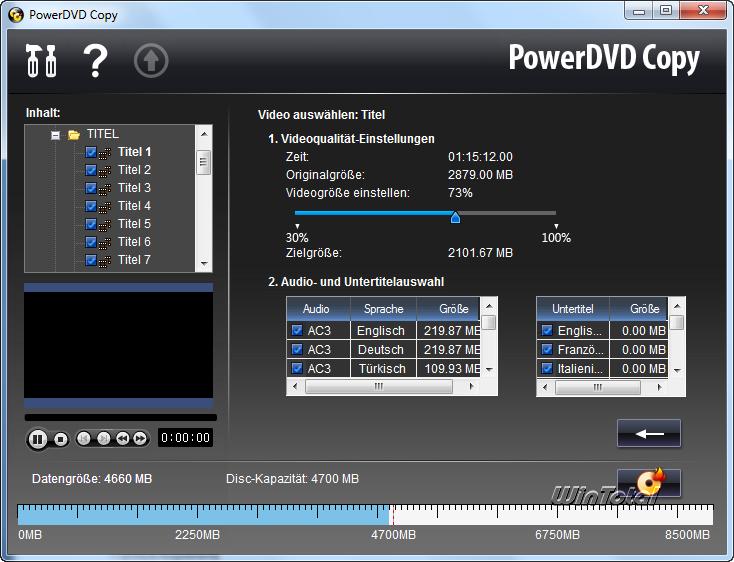Click the disc capacity usage bar
Image resolution: width=734 pixels, height=562 pixels.
tap(365, 515)
